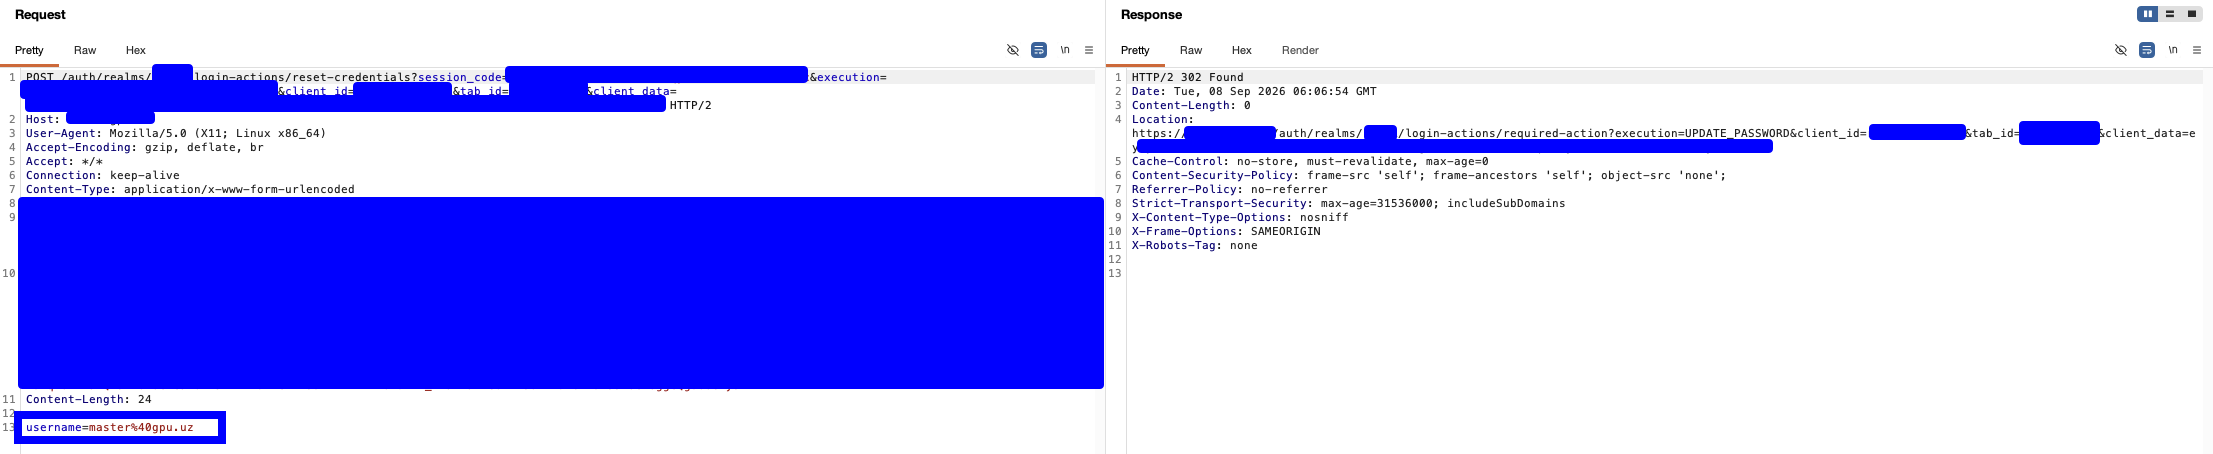Click Content-Security-Policy header line
The width and height of the screenshot is (2213, 454).
tap(1429, 175)
